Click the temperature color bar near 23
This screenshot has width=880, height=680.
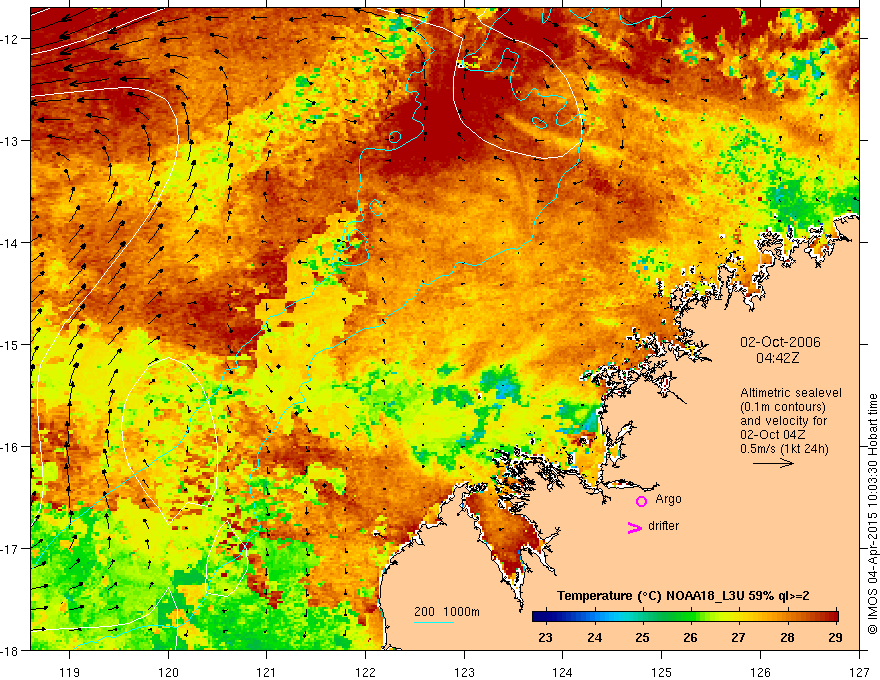coord(546,617)
